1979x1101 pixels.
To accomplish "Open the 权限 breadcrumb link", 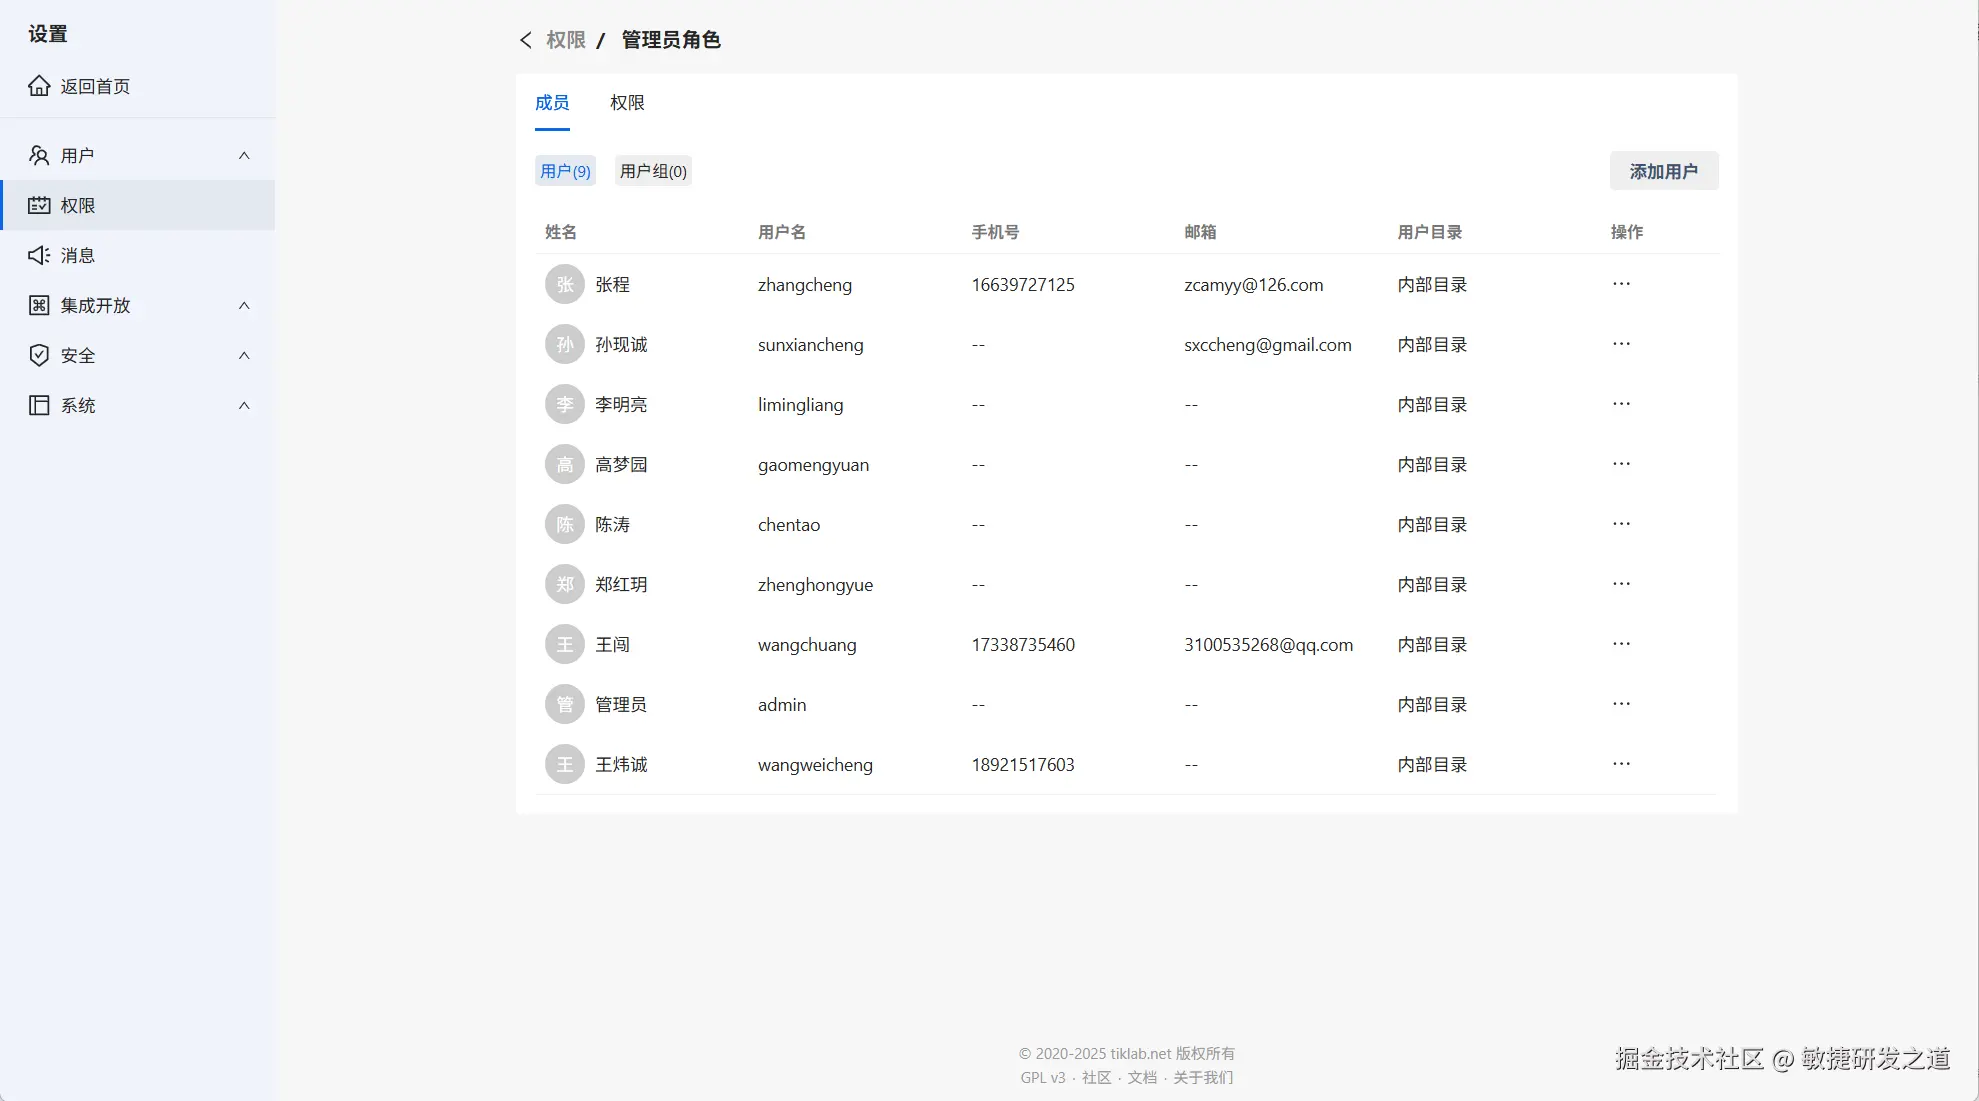I will (x=565, y=40).
